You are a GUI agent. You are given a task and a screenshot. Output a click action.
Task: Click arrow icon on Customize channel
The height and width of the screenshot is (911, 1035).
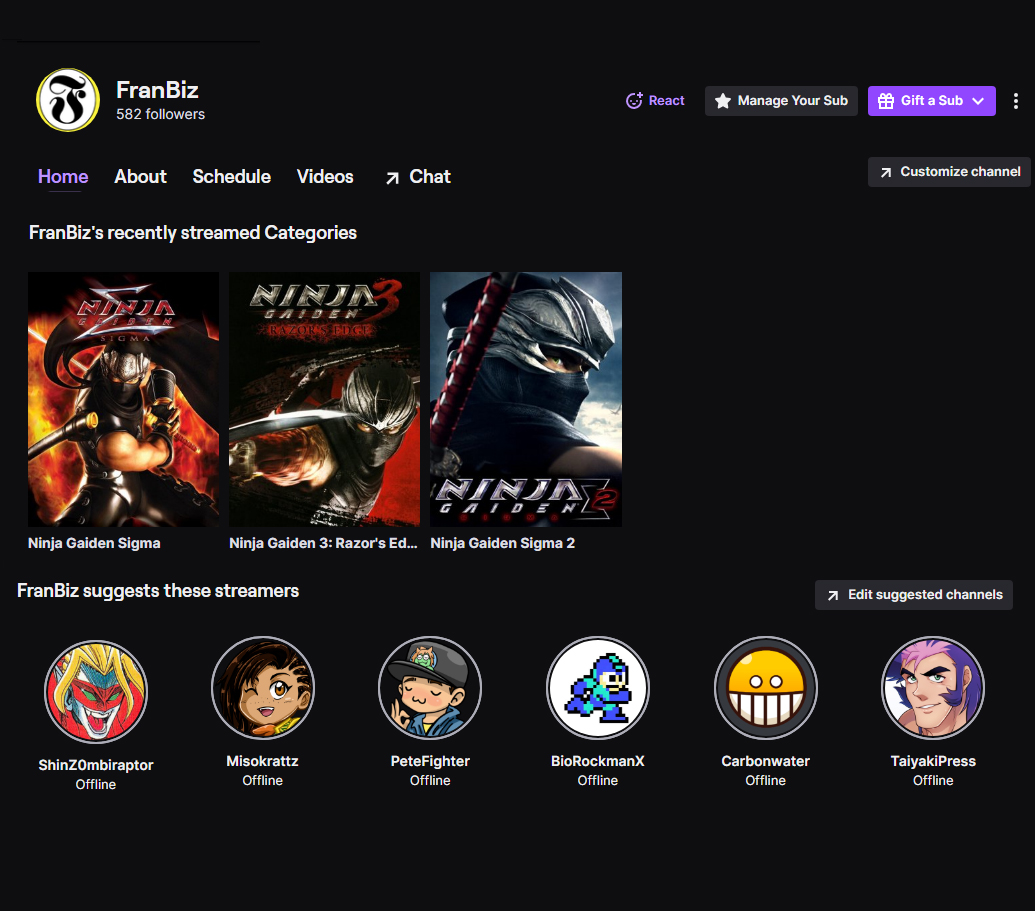click(x=886, y=172)
